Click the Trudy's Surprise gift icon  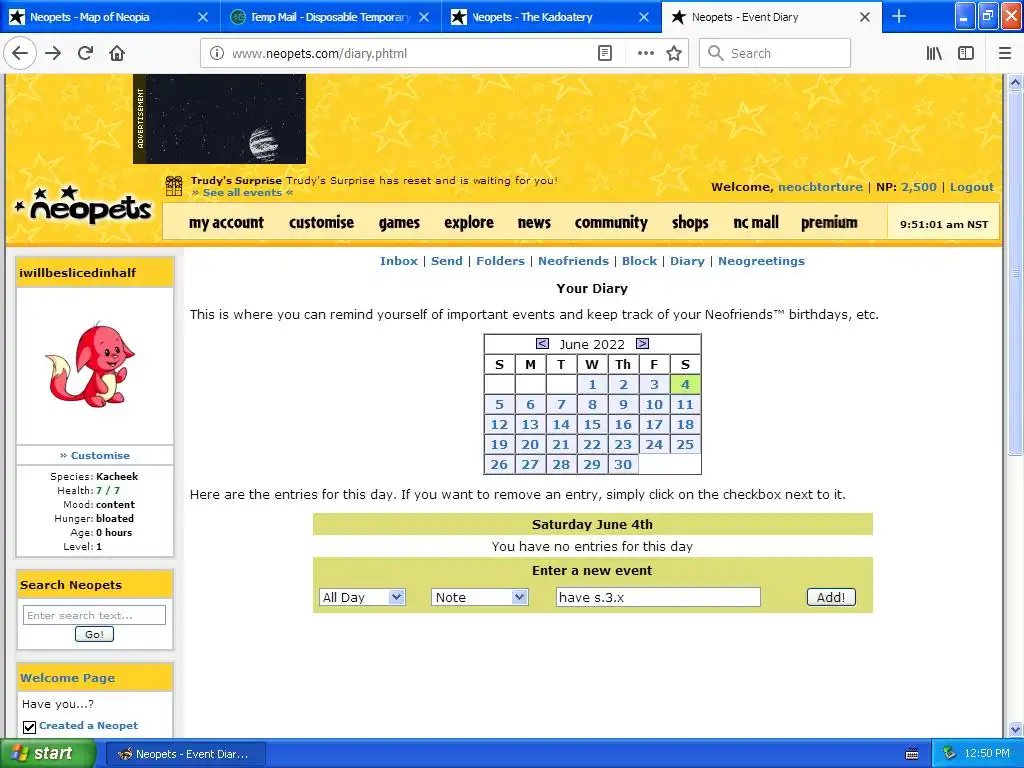click(174, 186)
